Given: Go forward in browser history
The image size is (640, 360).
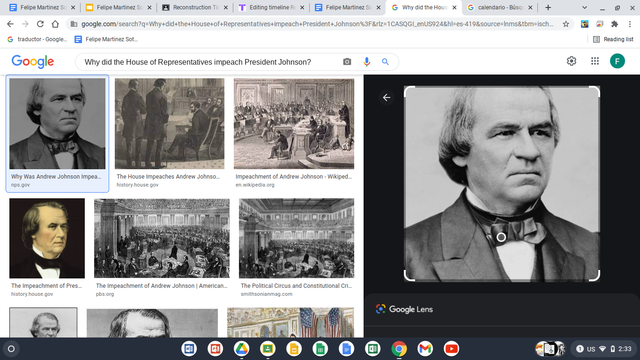Looking at the screenshot, I should pos(25,24).
